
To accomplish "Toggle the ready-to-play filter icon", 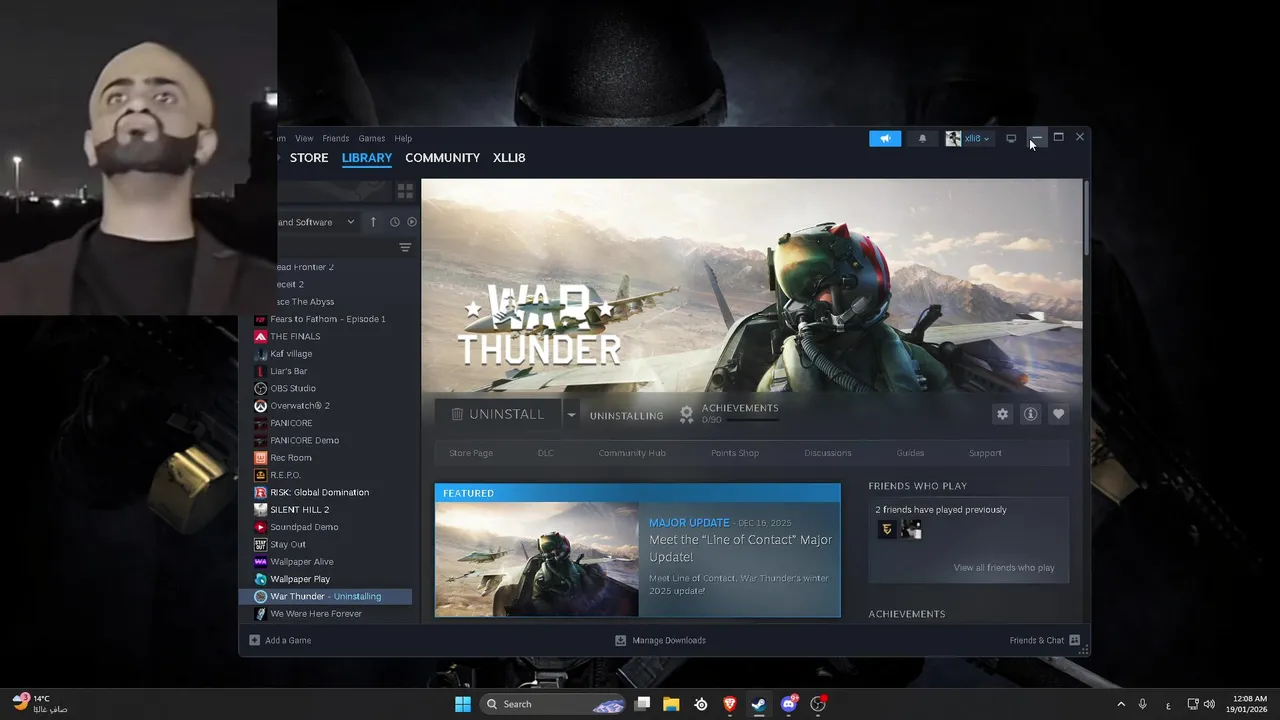I will coord(411,222).
